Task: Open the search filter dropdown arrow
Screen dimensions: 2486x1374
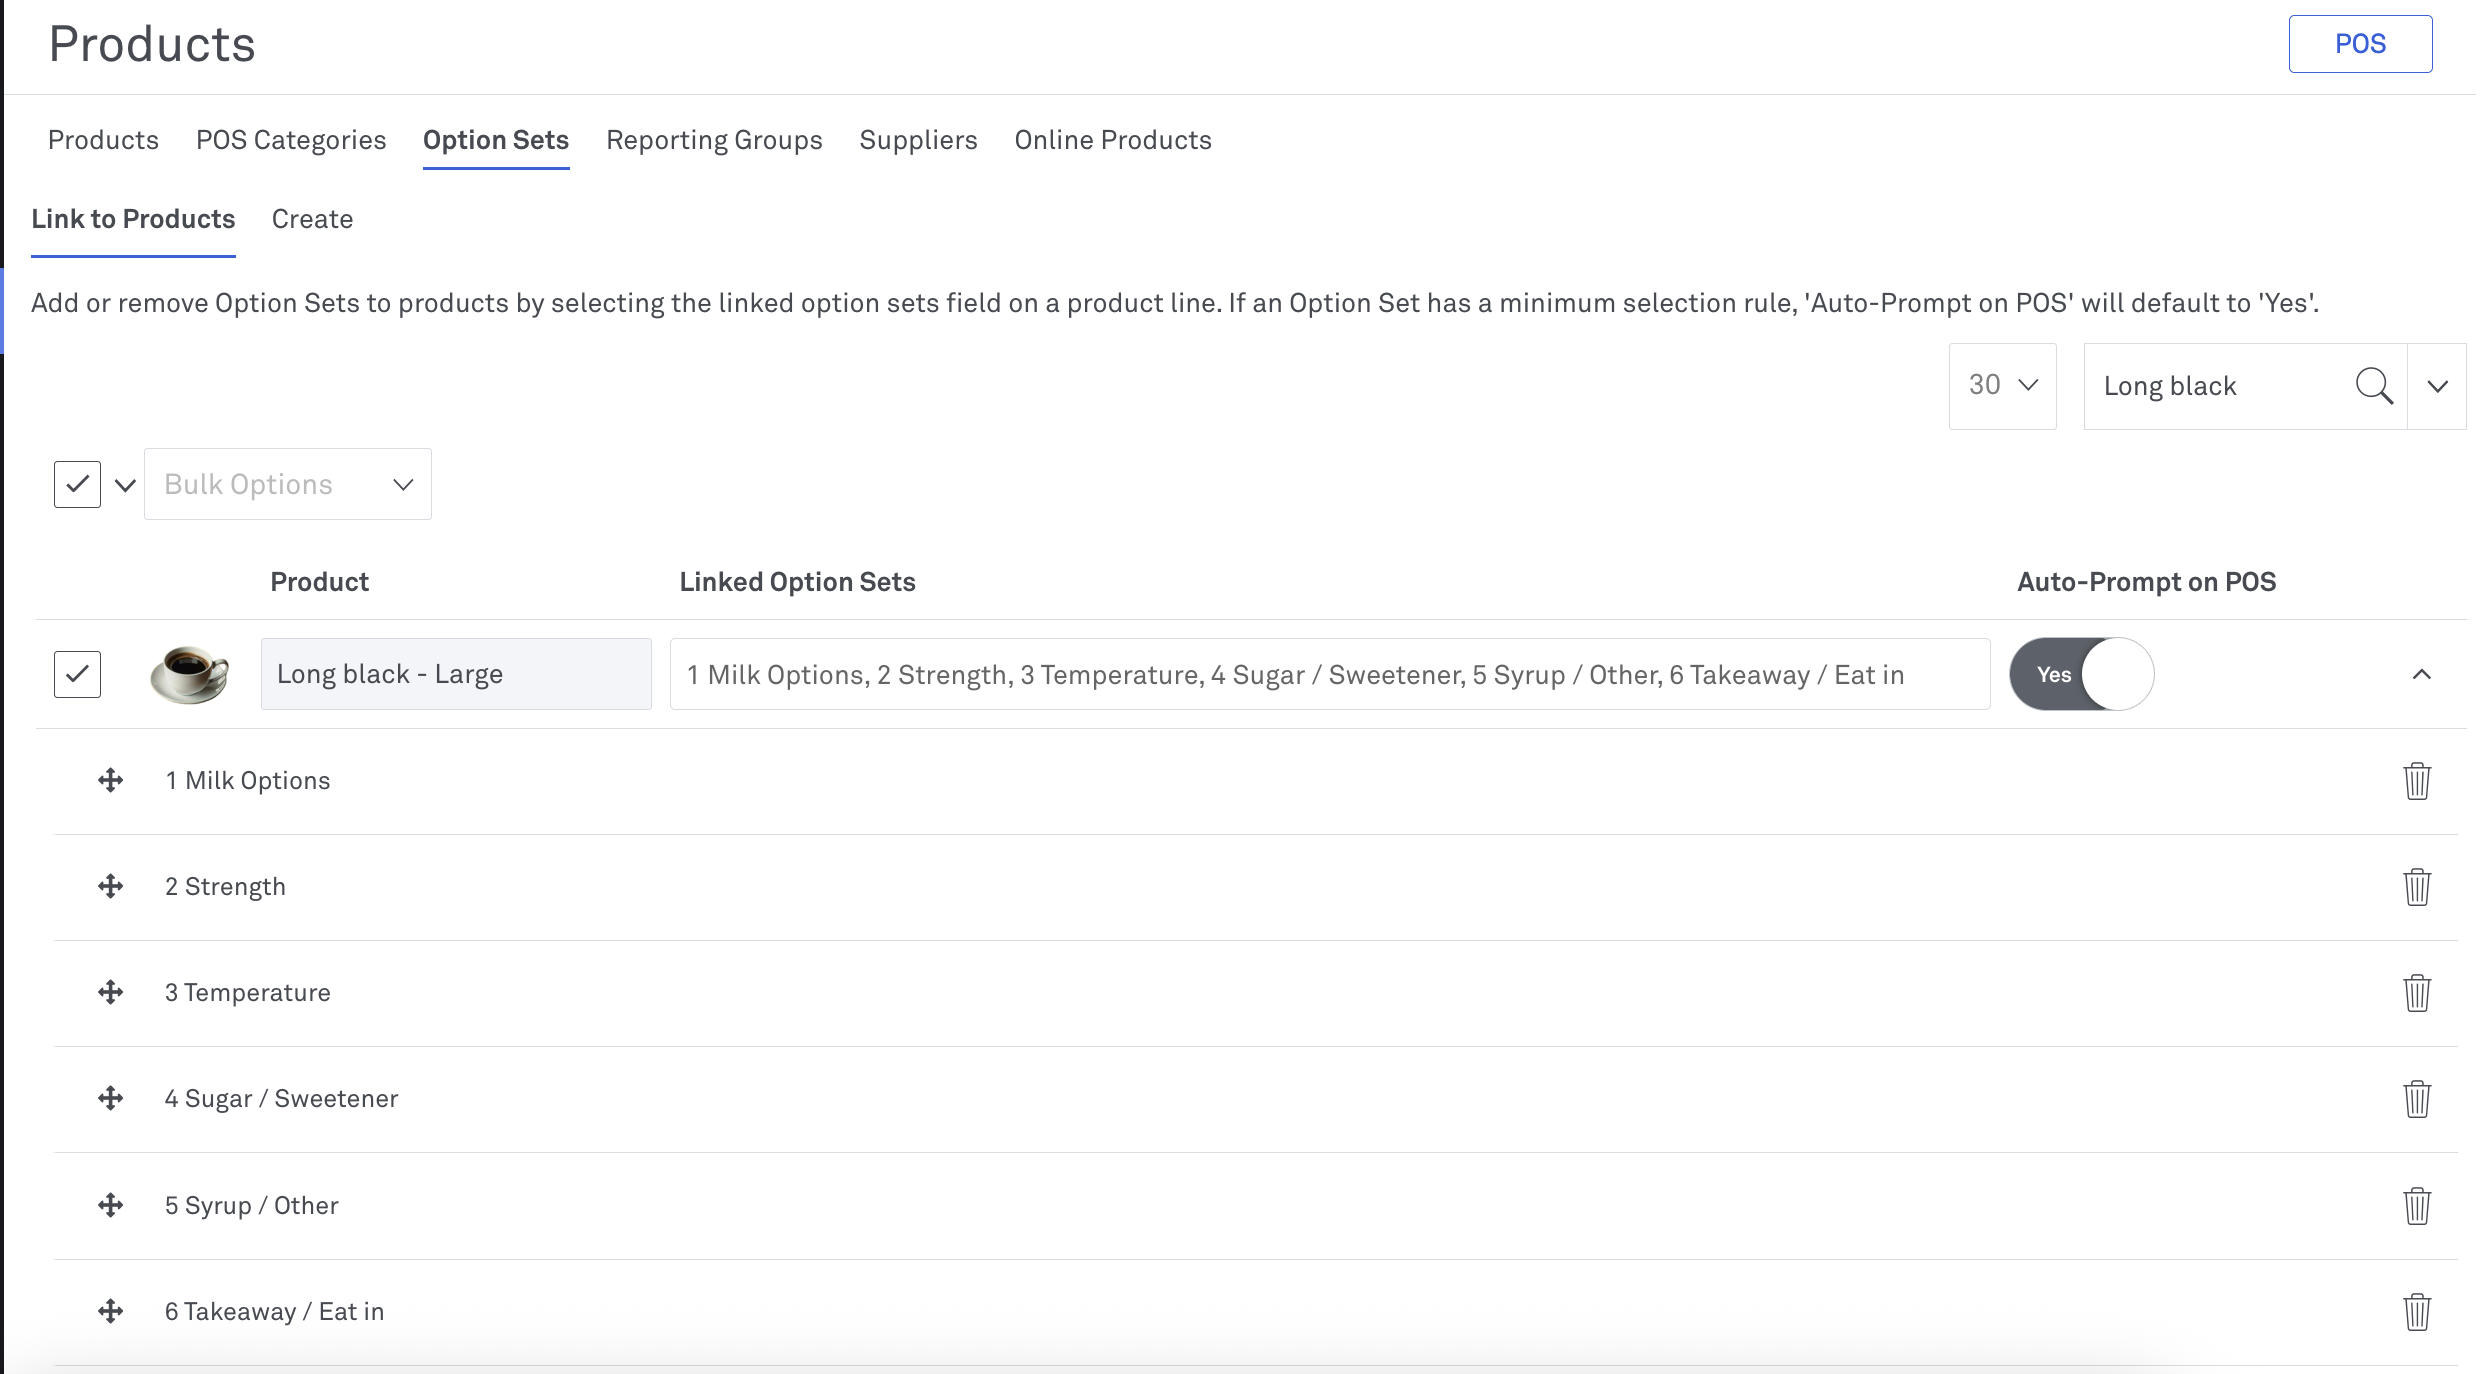Action: point(2437,386)
